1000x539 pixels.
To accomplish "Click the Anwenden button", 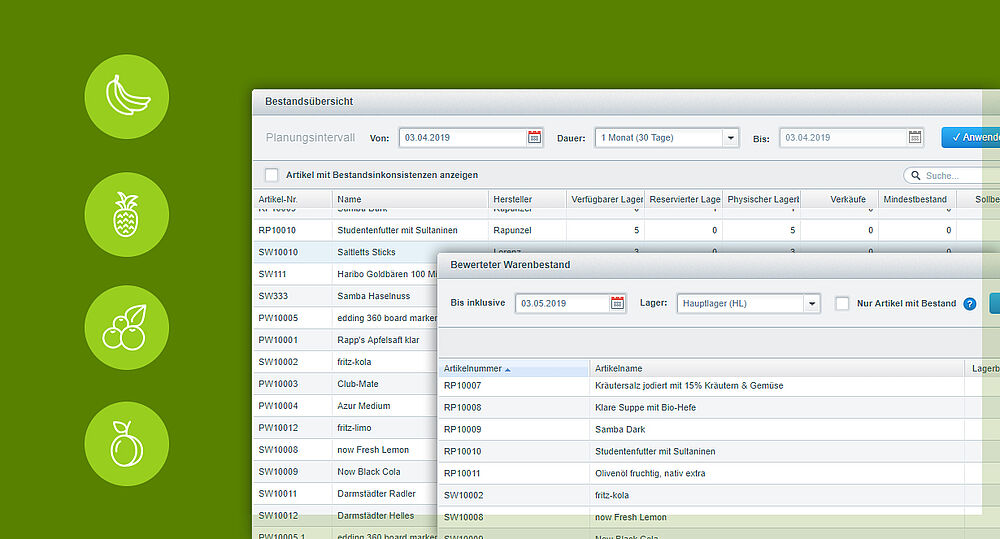I will tap(971, 137).
